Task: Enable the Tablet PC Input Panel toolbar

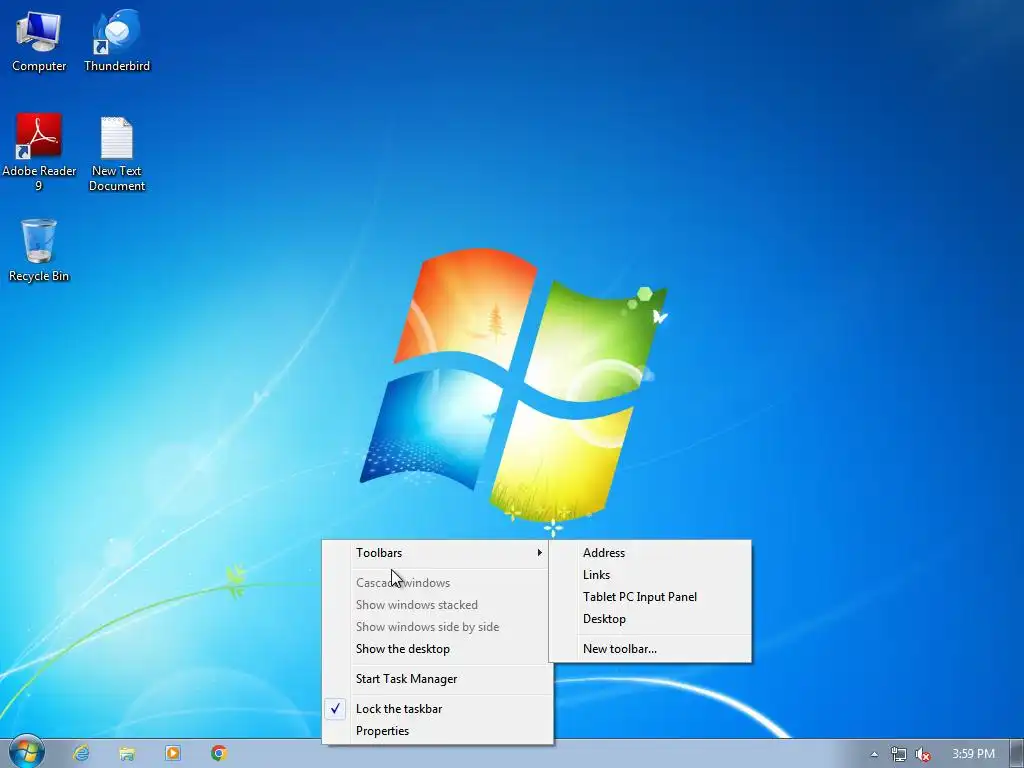Action: click(x=650, y=597)
